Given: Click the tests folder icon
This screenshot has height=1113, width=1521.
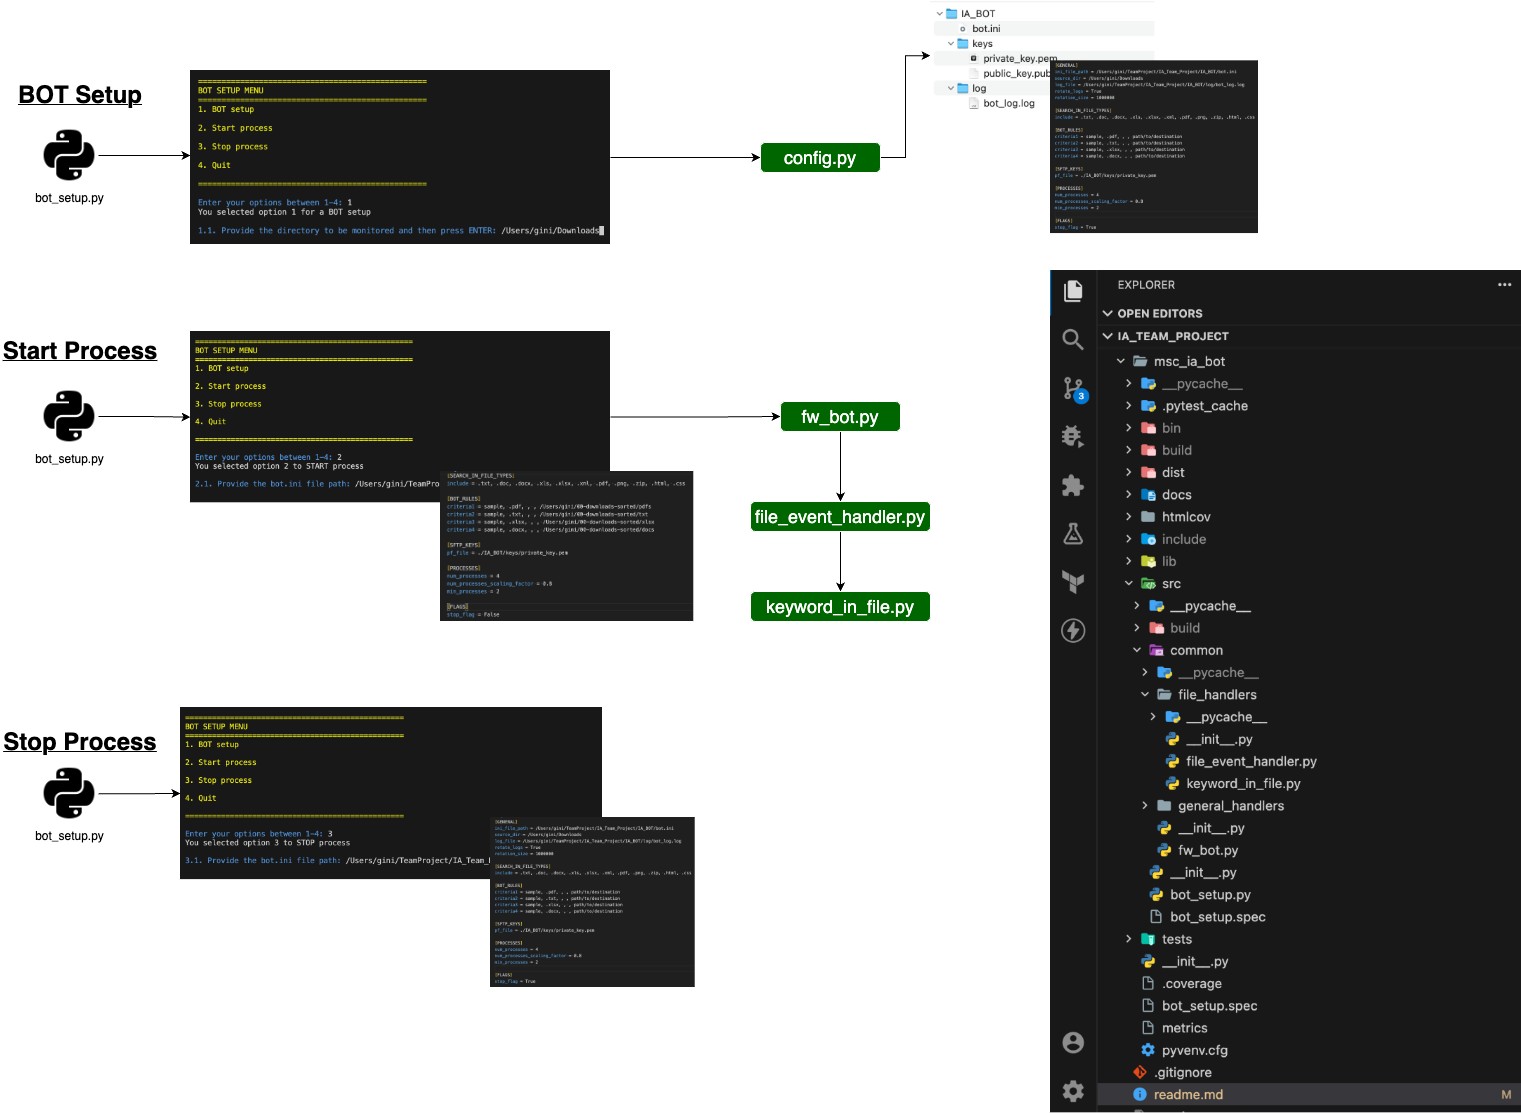Looking at the screenshot, I should coord(1148,939).
